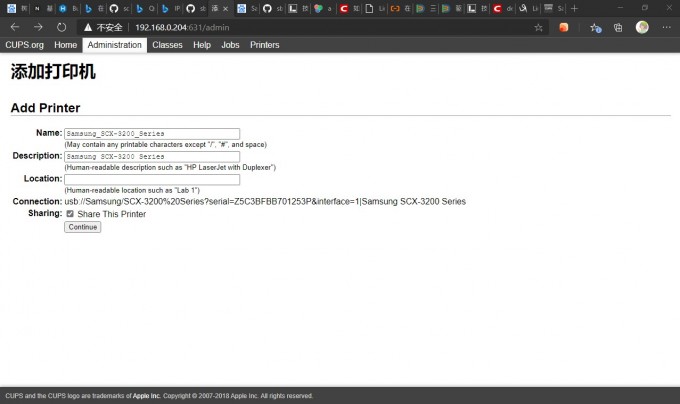680x404 pixels.
Task: Click the Apple Inc. copyright footer text
Action: (159, 396)
